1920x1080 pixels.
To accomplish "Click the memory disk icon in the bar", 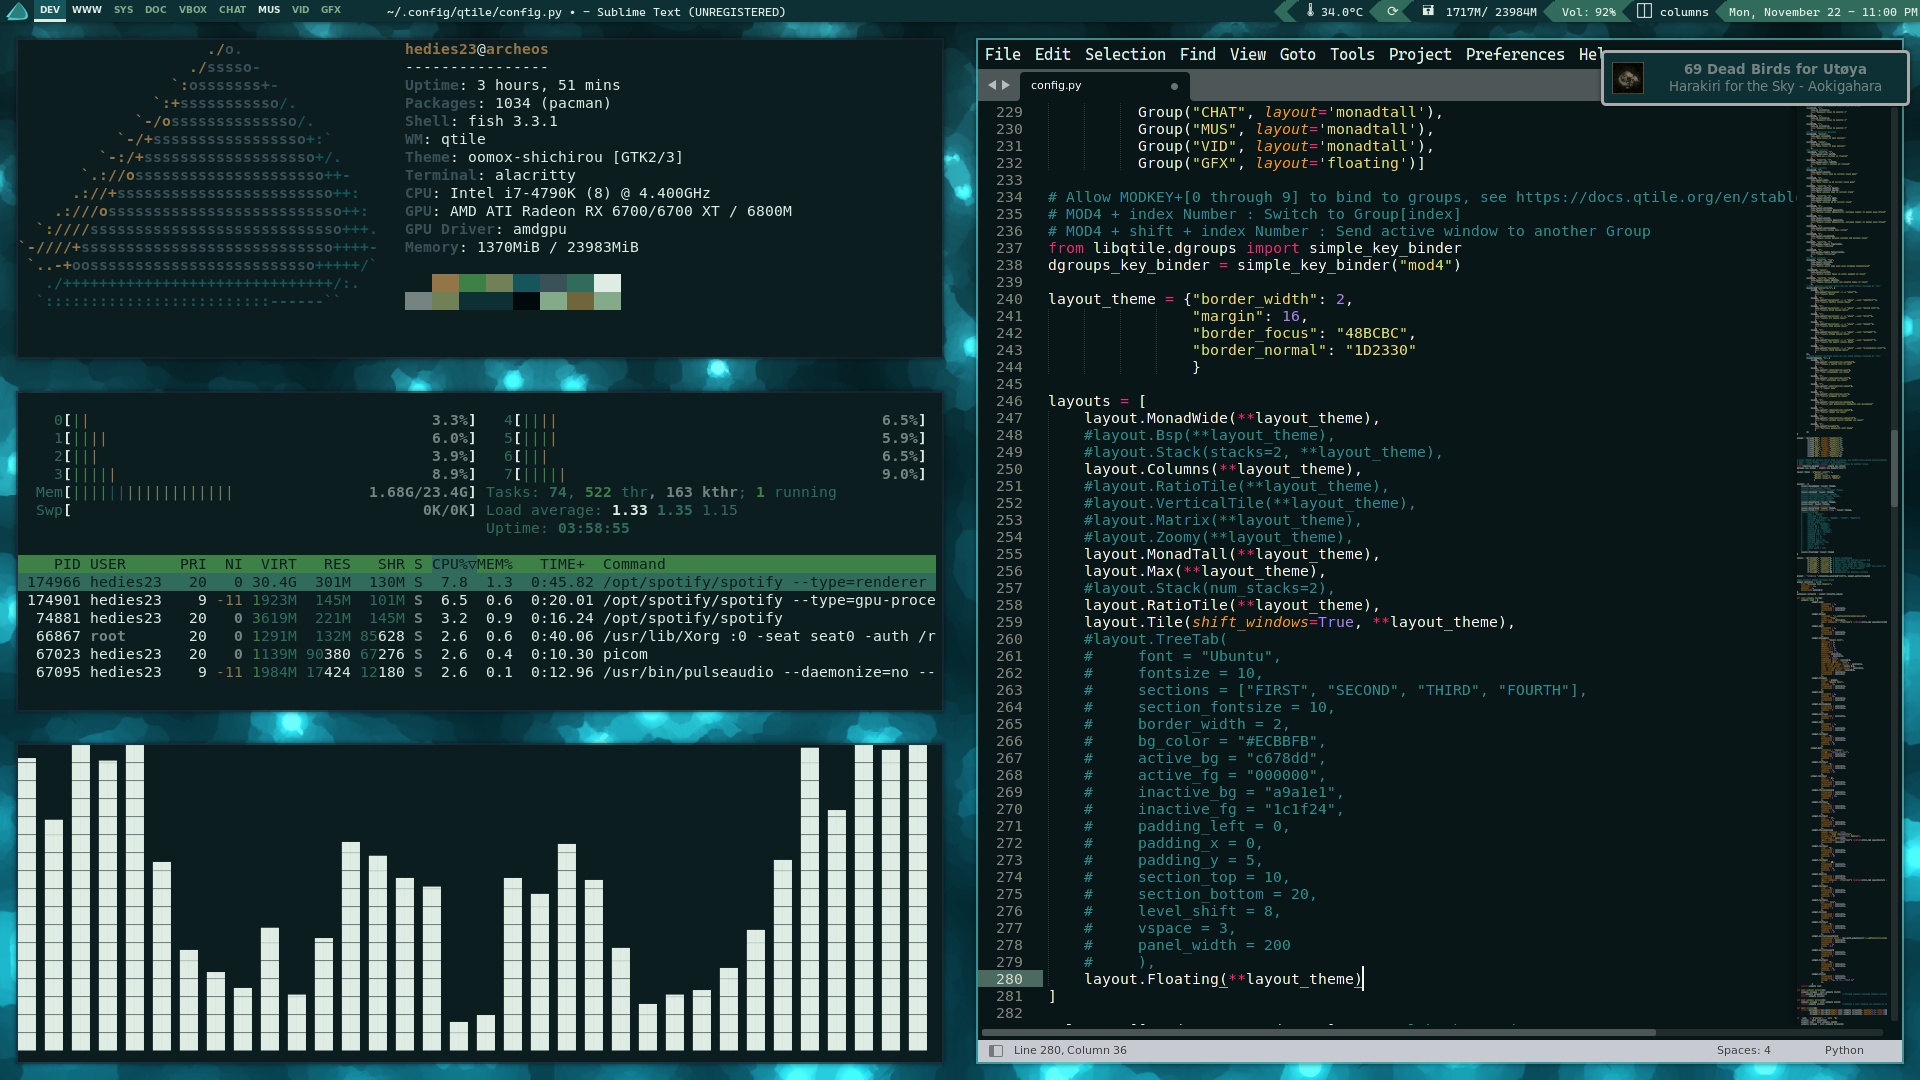I will 1428,11.
